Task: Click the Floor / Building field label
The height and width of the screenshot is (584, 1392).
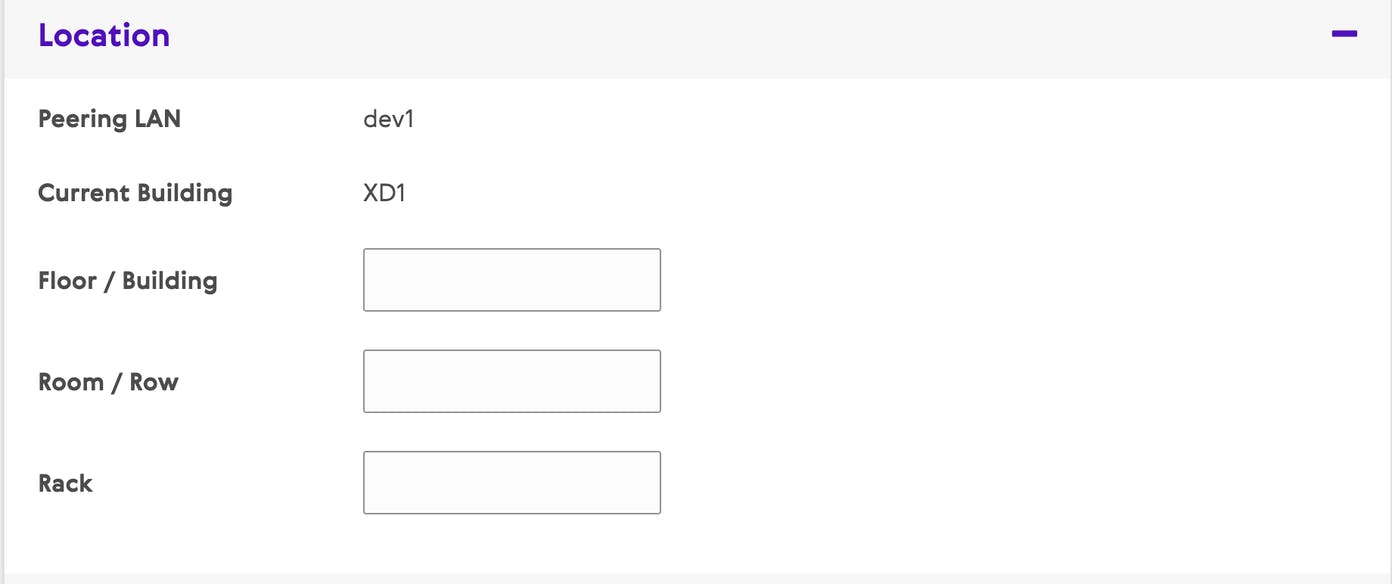Action: pyautogui.click(x=127, y=281)
